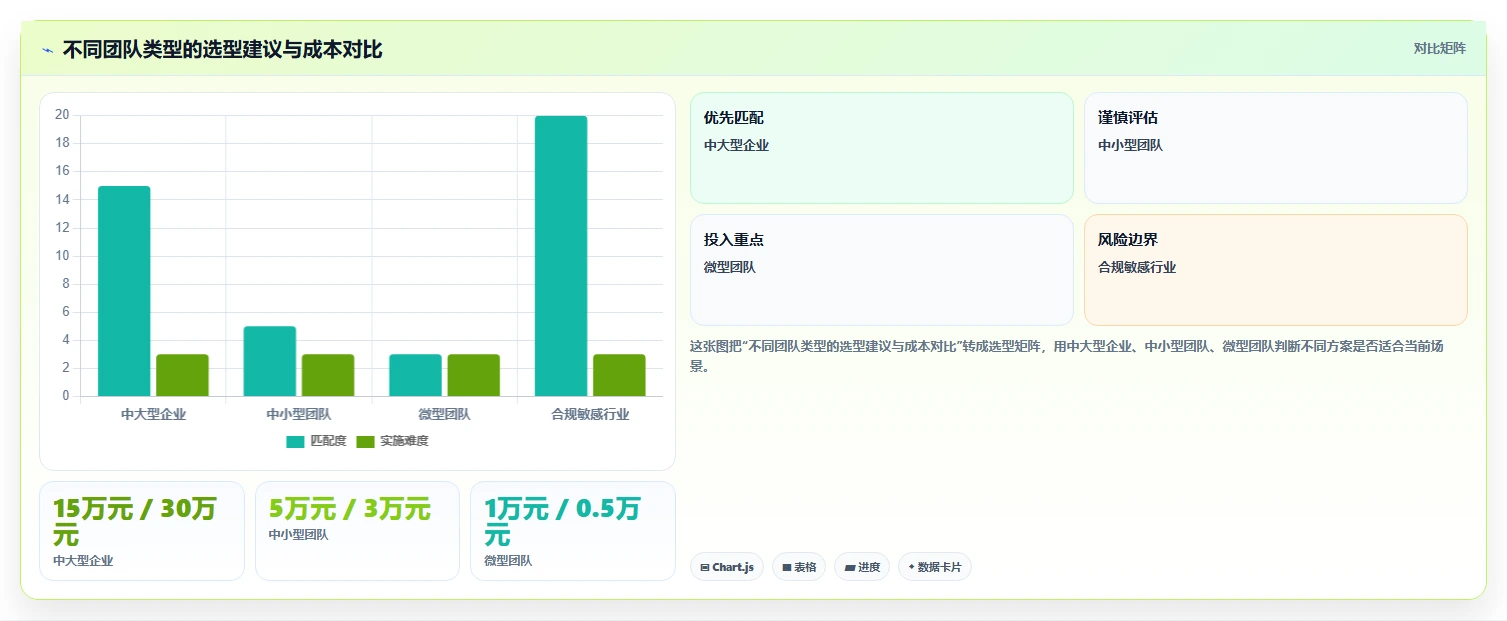Click the icon in the 表格 tag
The height and width of the screenshot is (621, 1507).
coord(787,568)
